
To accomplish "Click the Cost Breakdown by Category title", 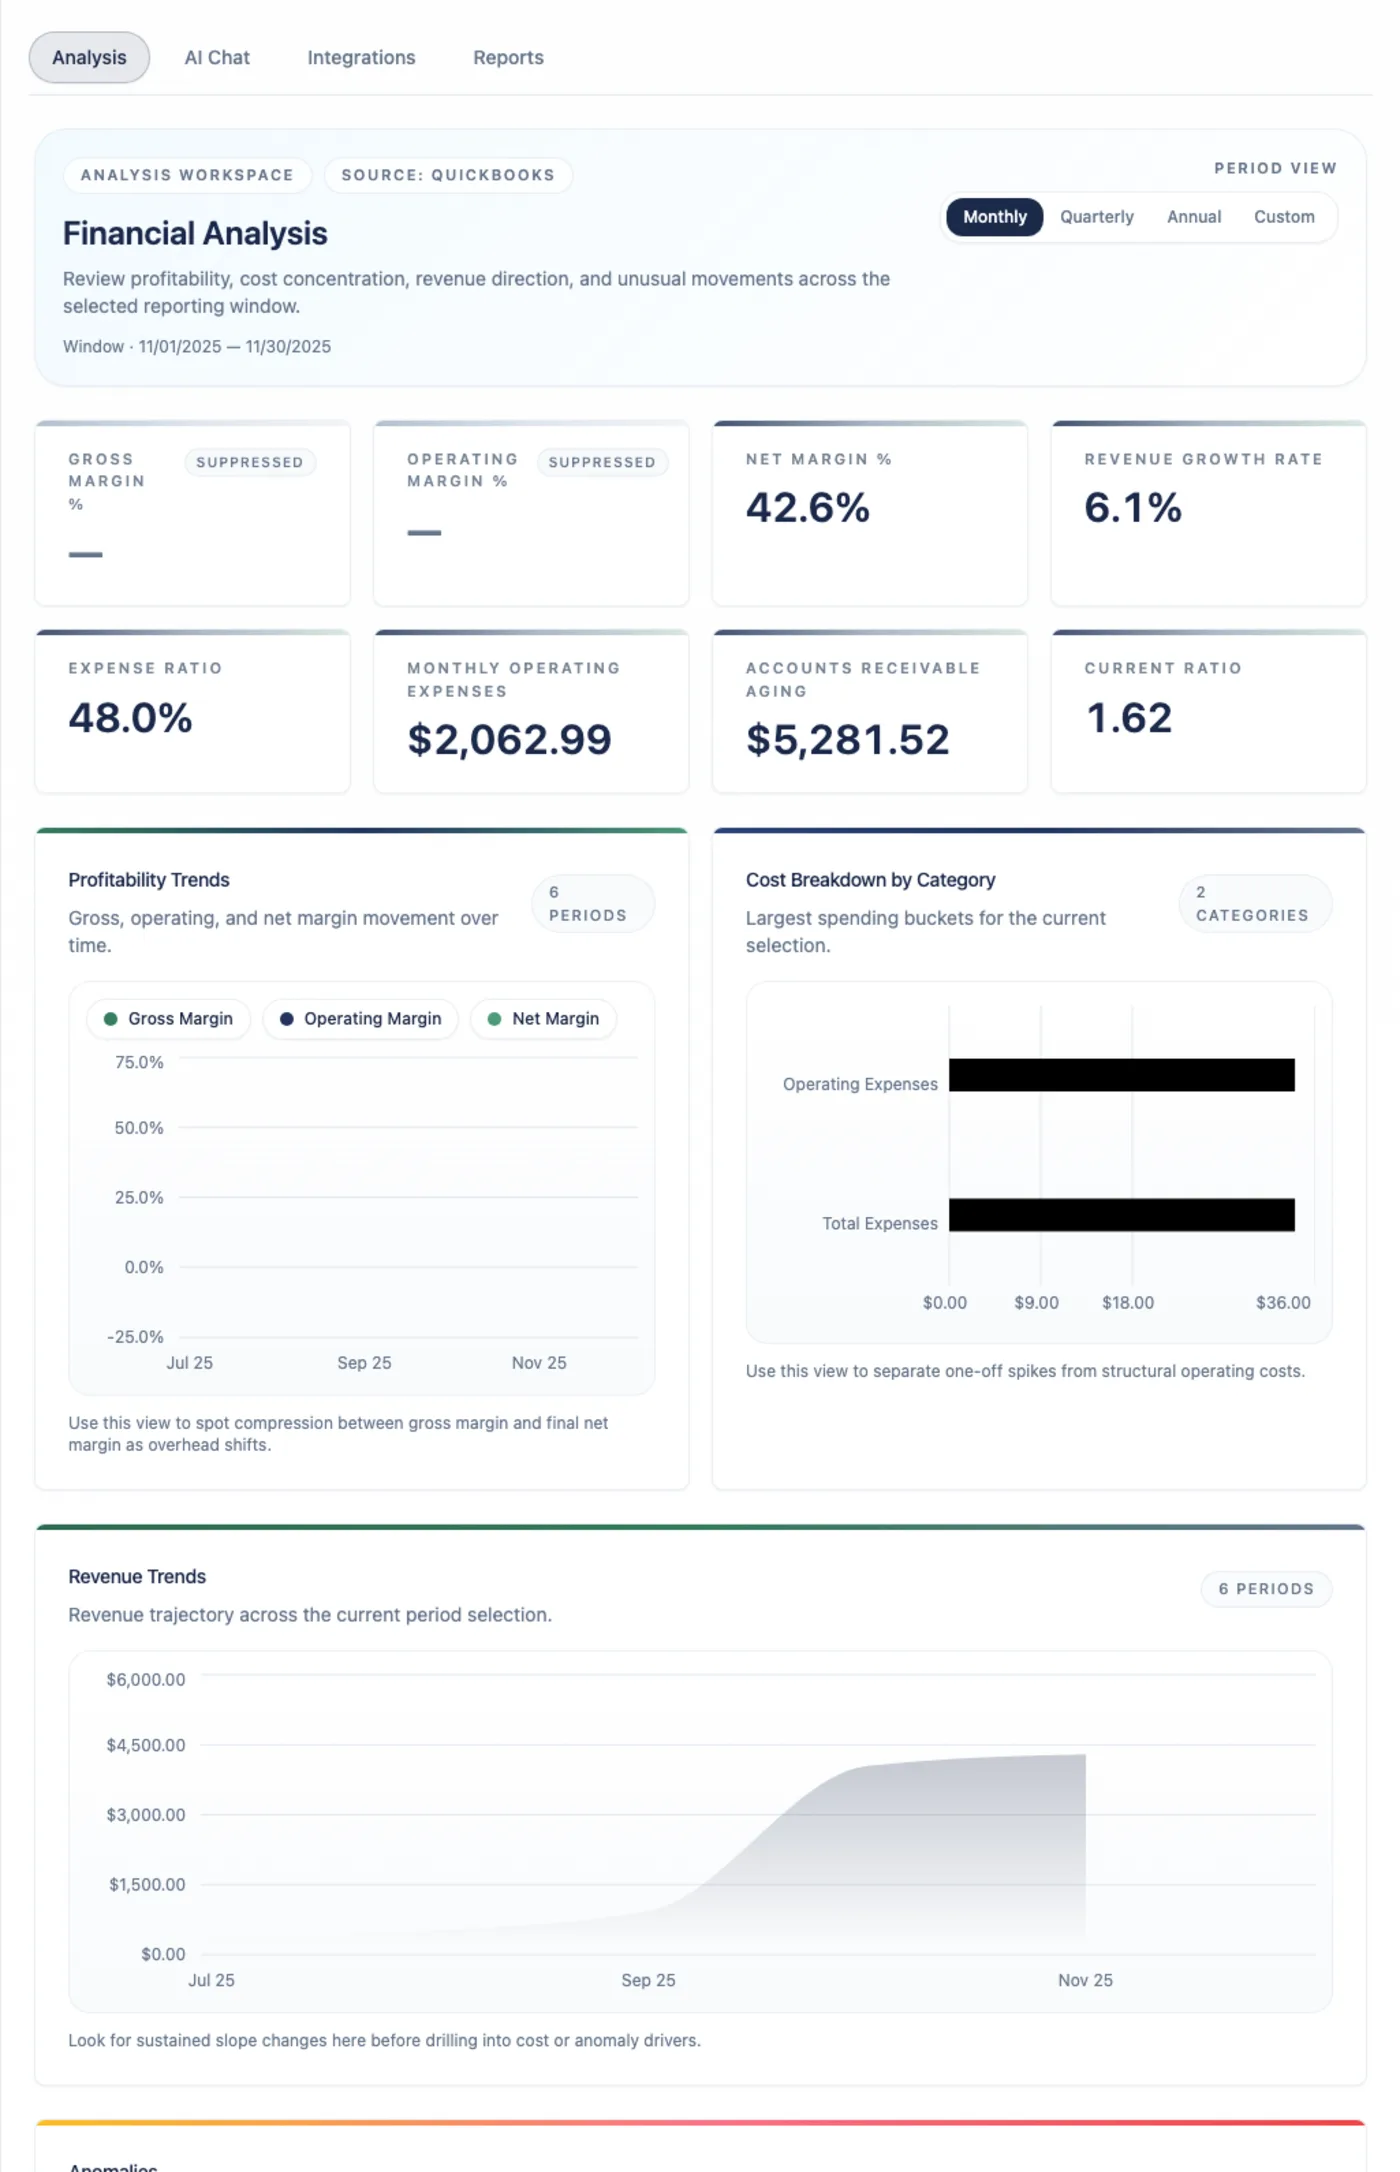I will (870, 880).
